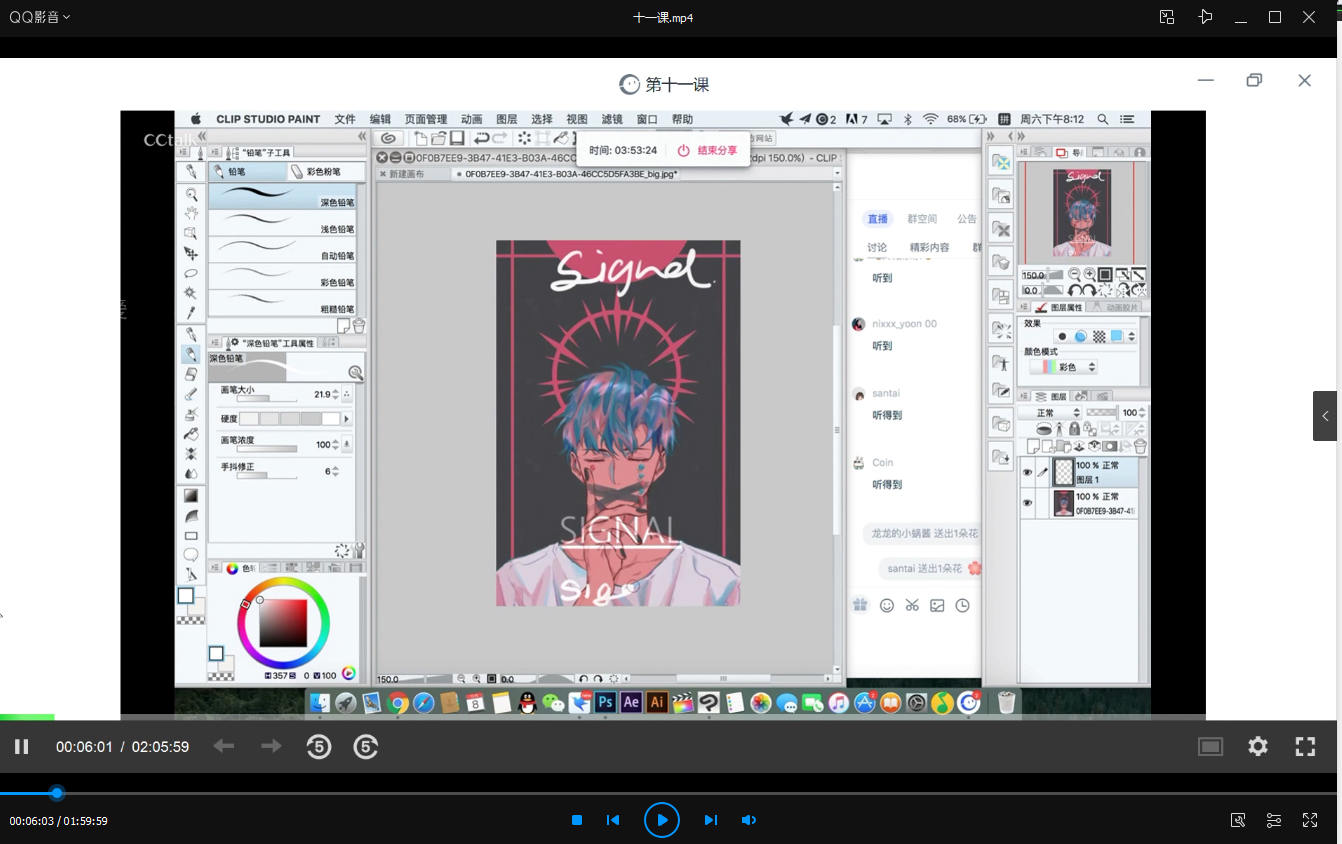
Task: Toggle visibility of 图层 1 layer
Action: tap(1027, 472)
